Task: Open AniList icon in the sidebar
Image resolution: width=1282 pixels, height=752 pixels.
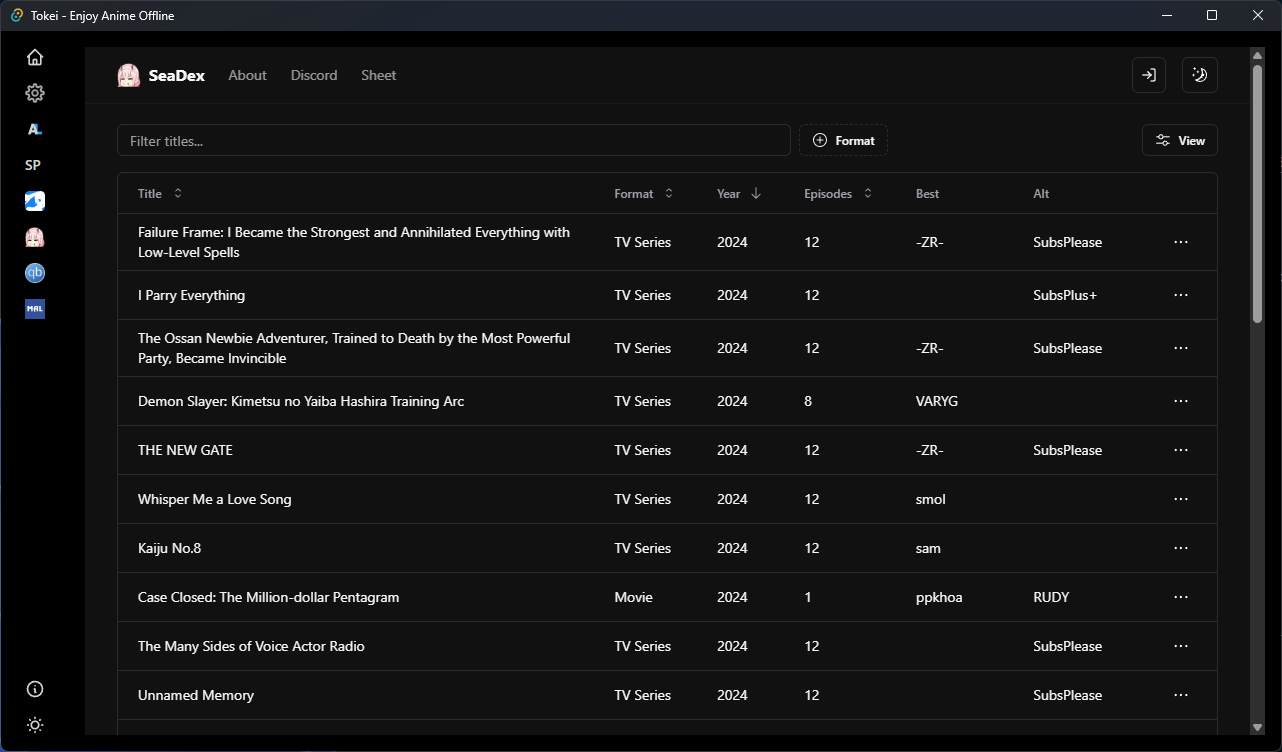Action: pyautogui.click(x=35, y=129)
